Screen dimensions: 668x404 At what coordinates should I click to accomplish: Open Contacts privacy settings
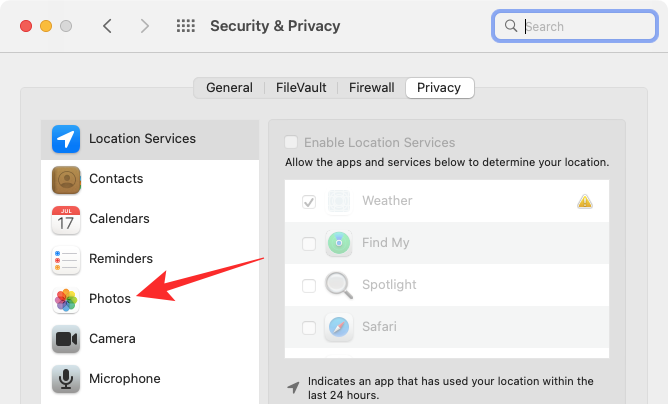pyautogui.click(x=115, y=179)
